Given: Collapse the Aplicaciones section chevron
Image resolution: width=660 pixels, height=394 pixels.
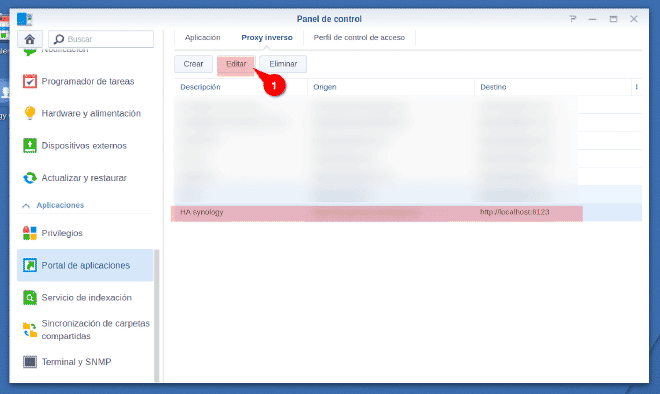Looking at the screenshot, I should pos(26,205).
